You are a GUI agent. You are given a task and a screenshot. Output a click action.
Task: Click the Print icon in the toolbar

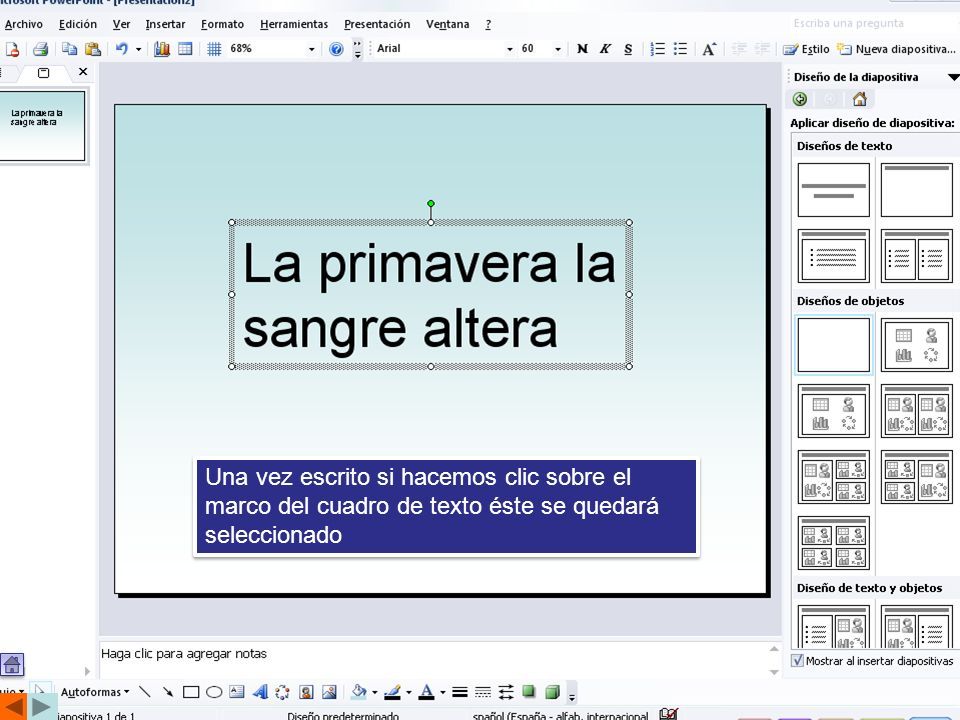(x=40, y=49)
